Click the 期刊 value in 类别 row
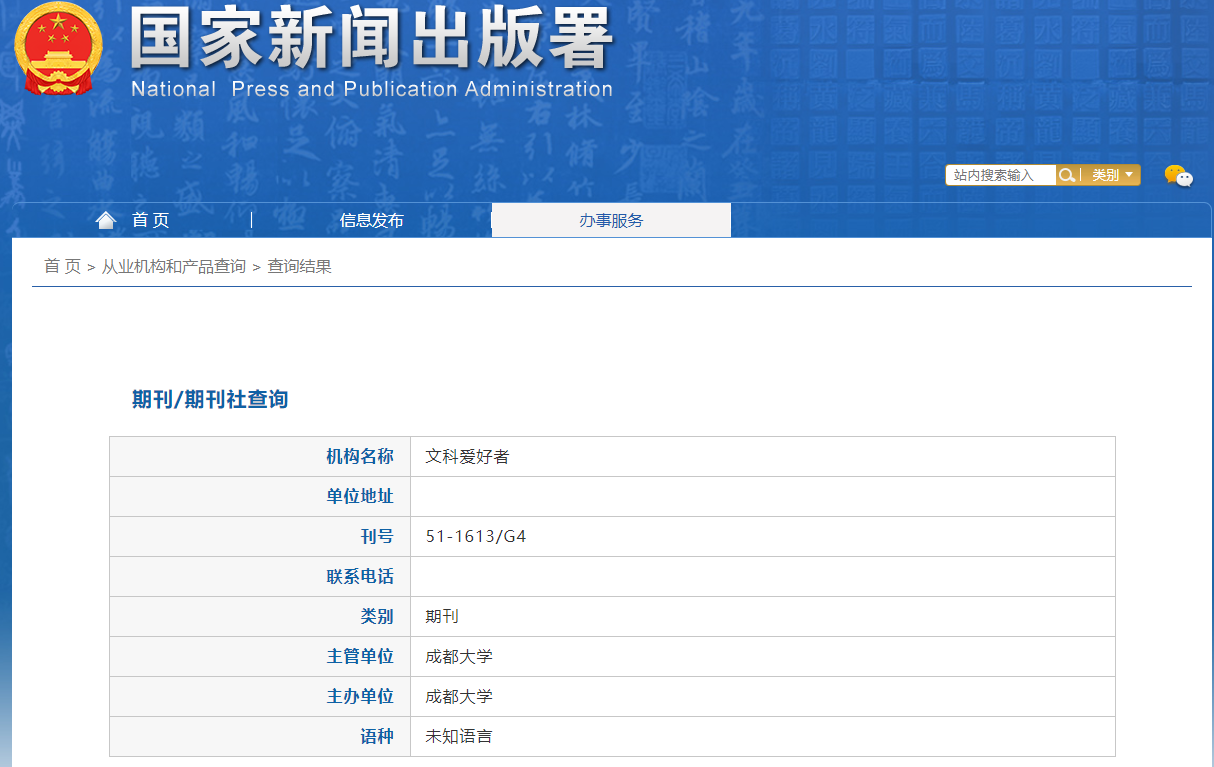Image resolution: width=1214 pixels, height=767 pixels. pos(442,617)
